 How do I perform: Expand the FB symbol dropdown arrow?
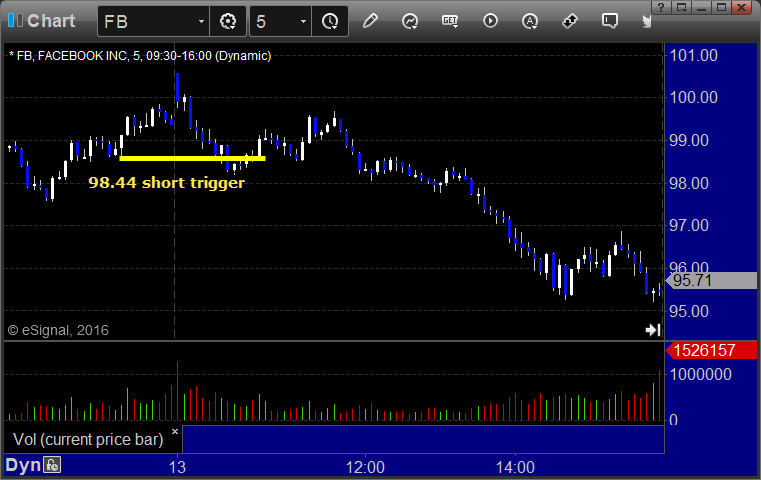pos(201,21)
